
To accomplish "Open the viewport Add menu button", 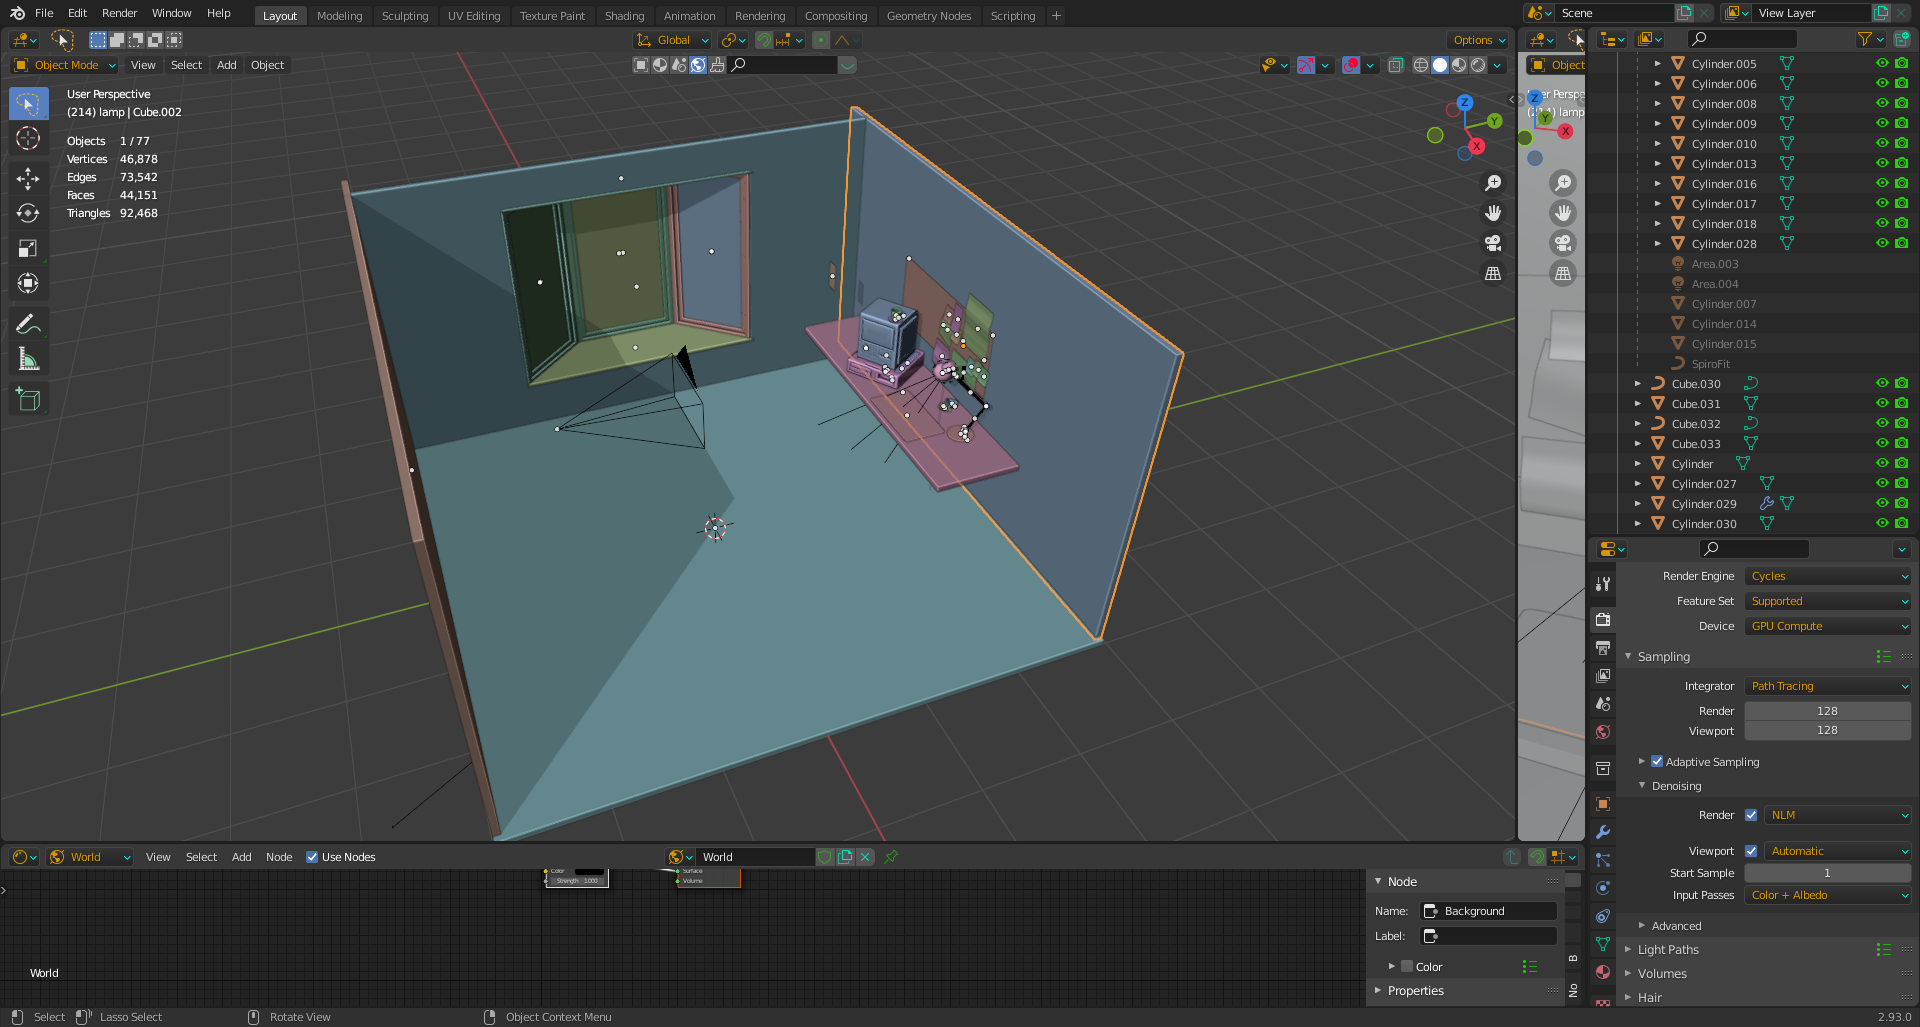I will pyautogui.click(x=227, y=65).
